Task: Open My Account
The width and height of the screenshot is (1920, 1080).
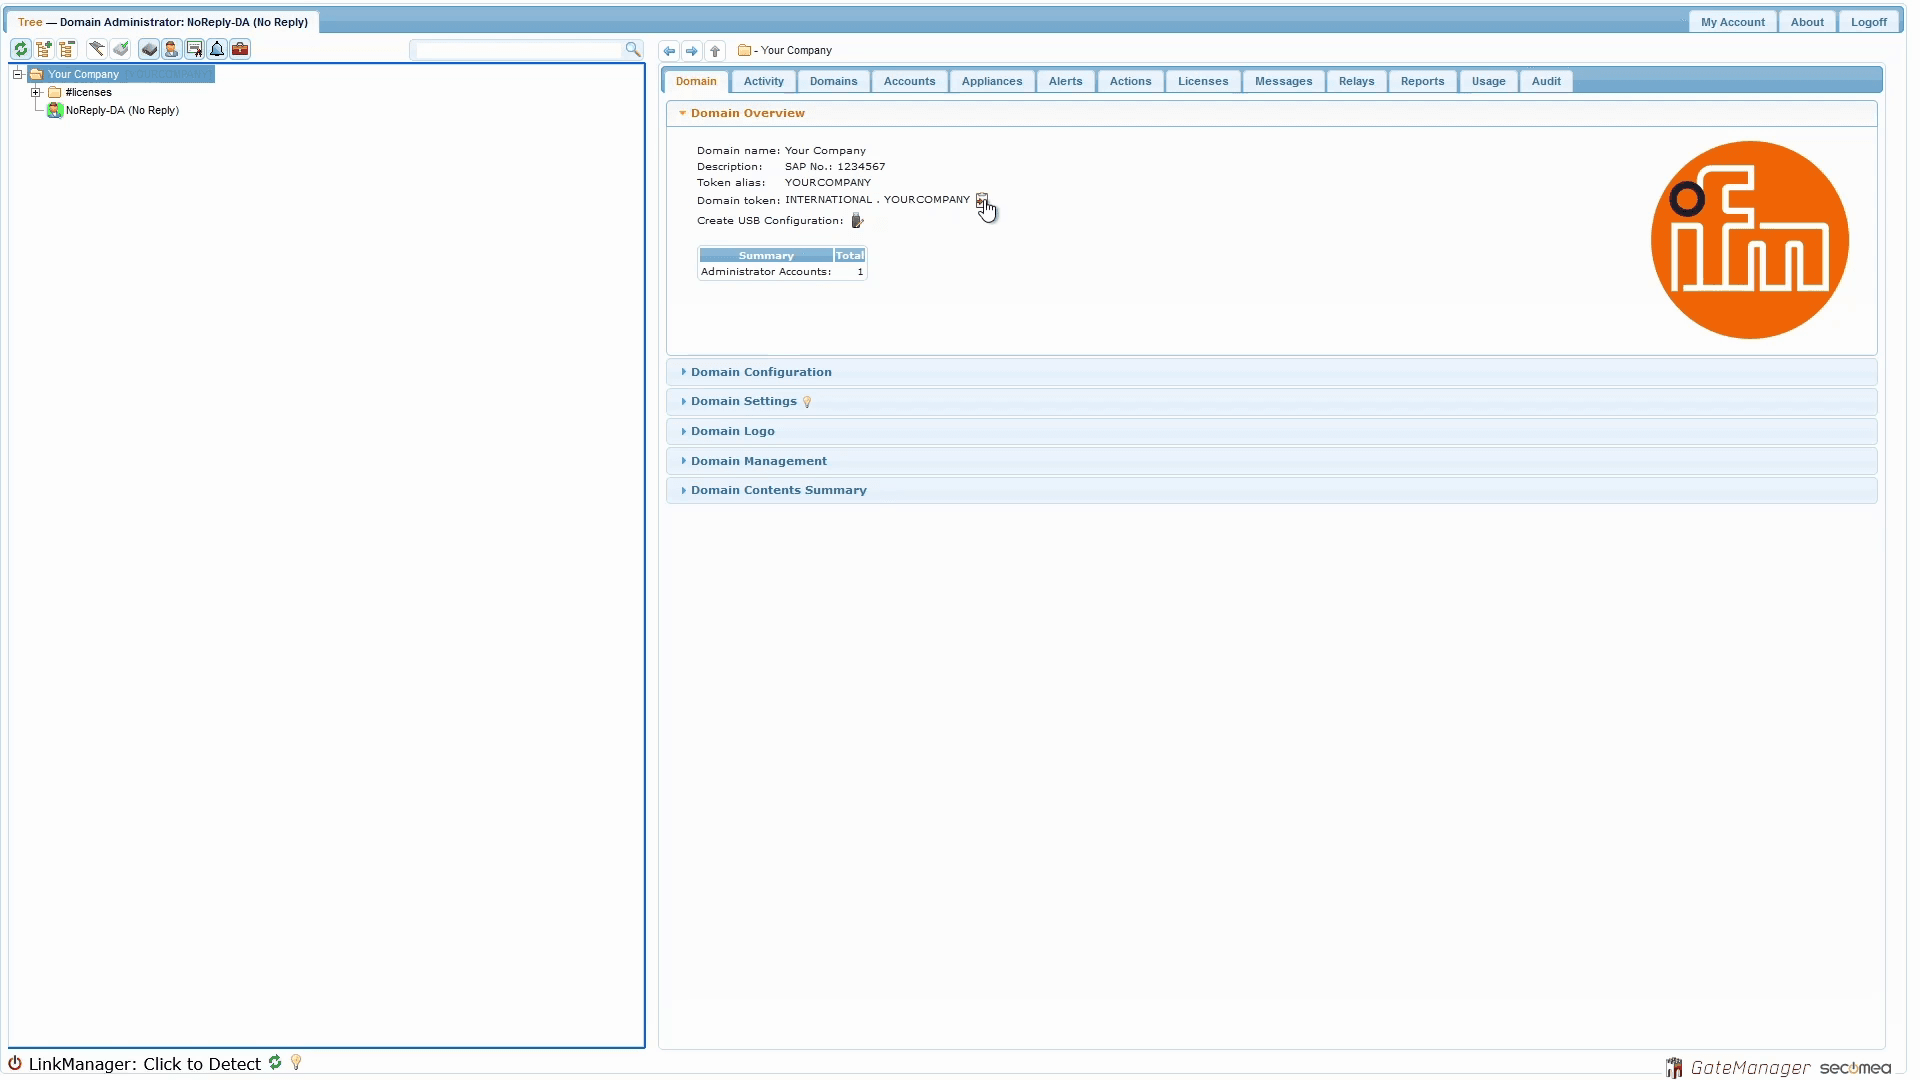Action: (1732, 22)
